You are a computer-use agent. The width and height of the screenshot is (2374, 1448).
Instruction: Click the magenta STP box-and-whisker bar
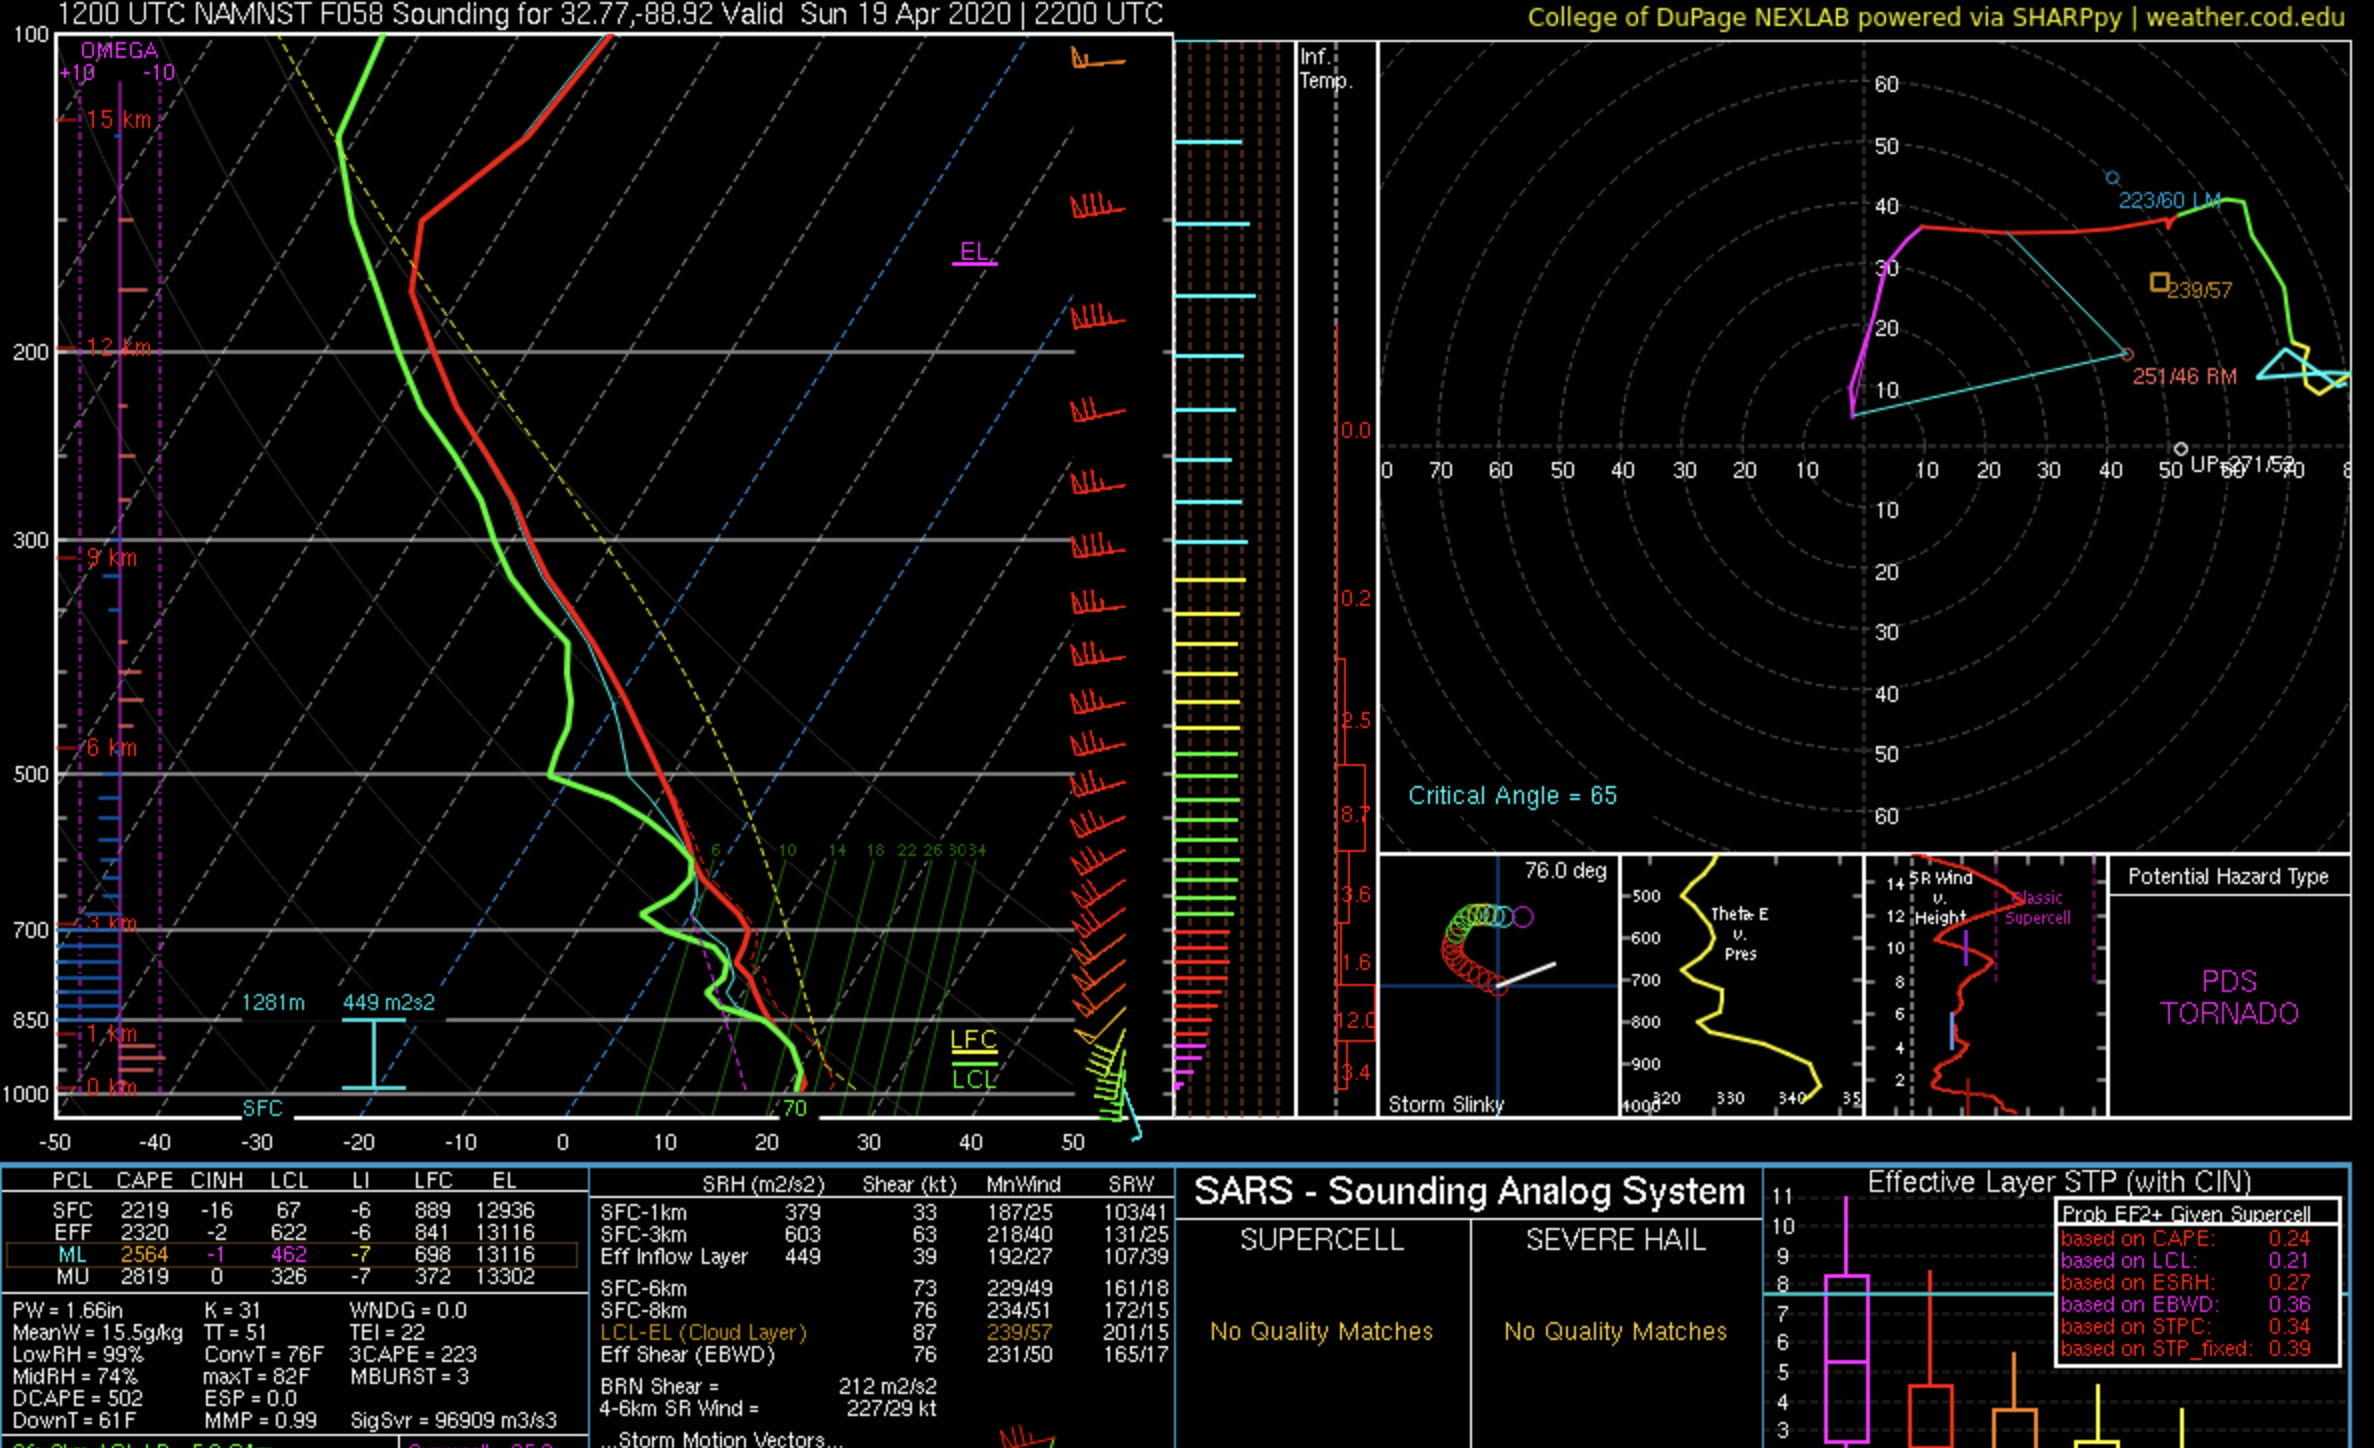(1846, 1360)
